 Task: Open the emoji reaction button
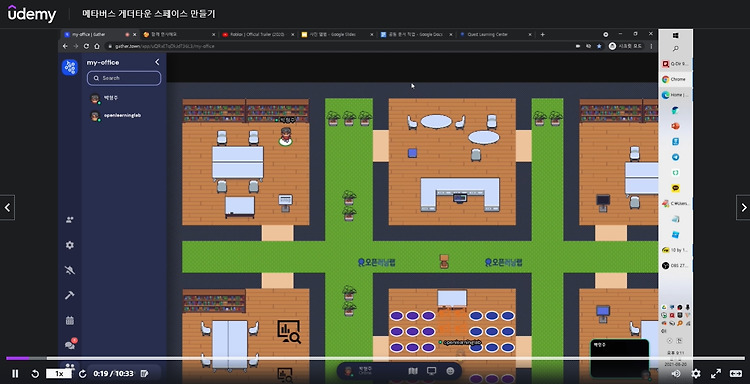450,371
